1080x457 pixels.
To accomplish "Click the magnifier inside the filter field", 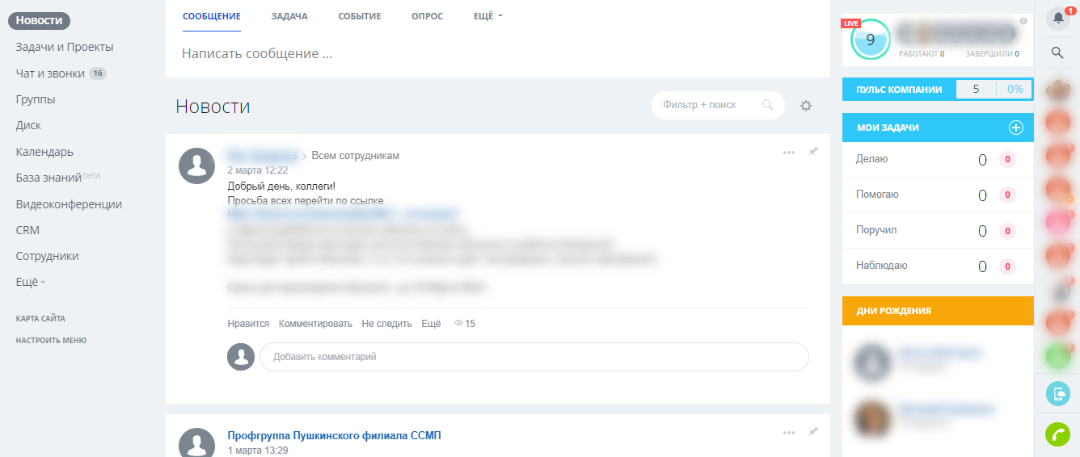I will tap(768, 105).
